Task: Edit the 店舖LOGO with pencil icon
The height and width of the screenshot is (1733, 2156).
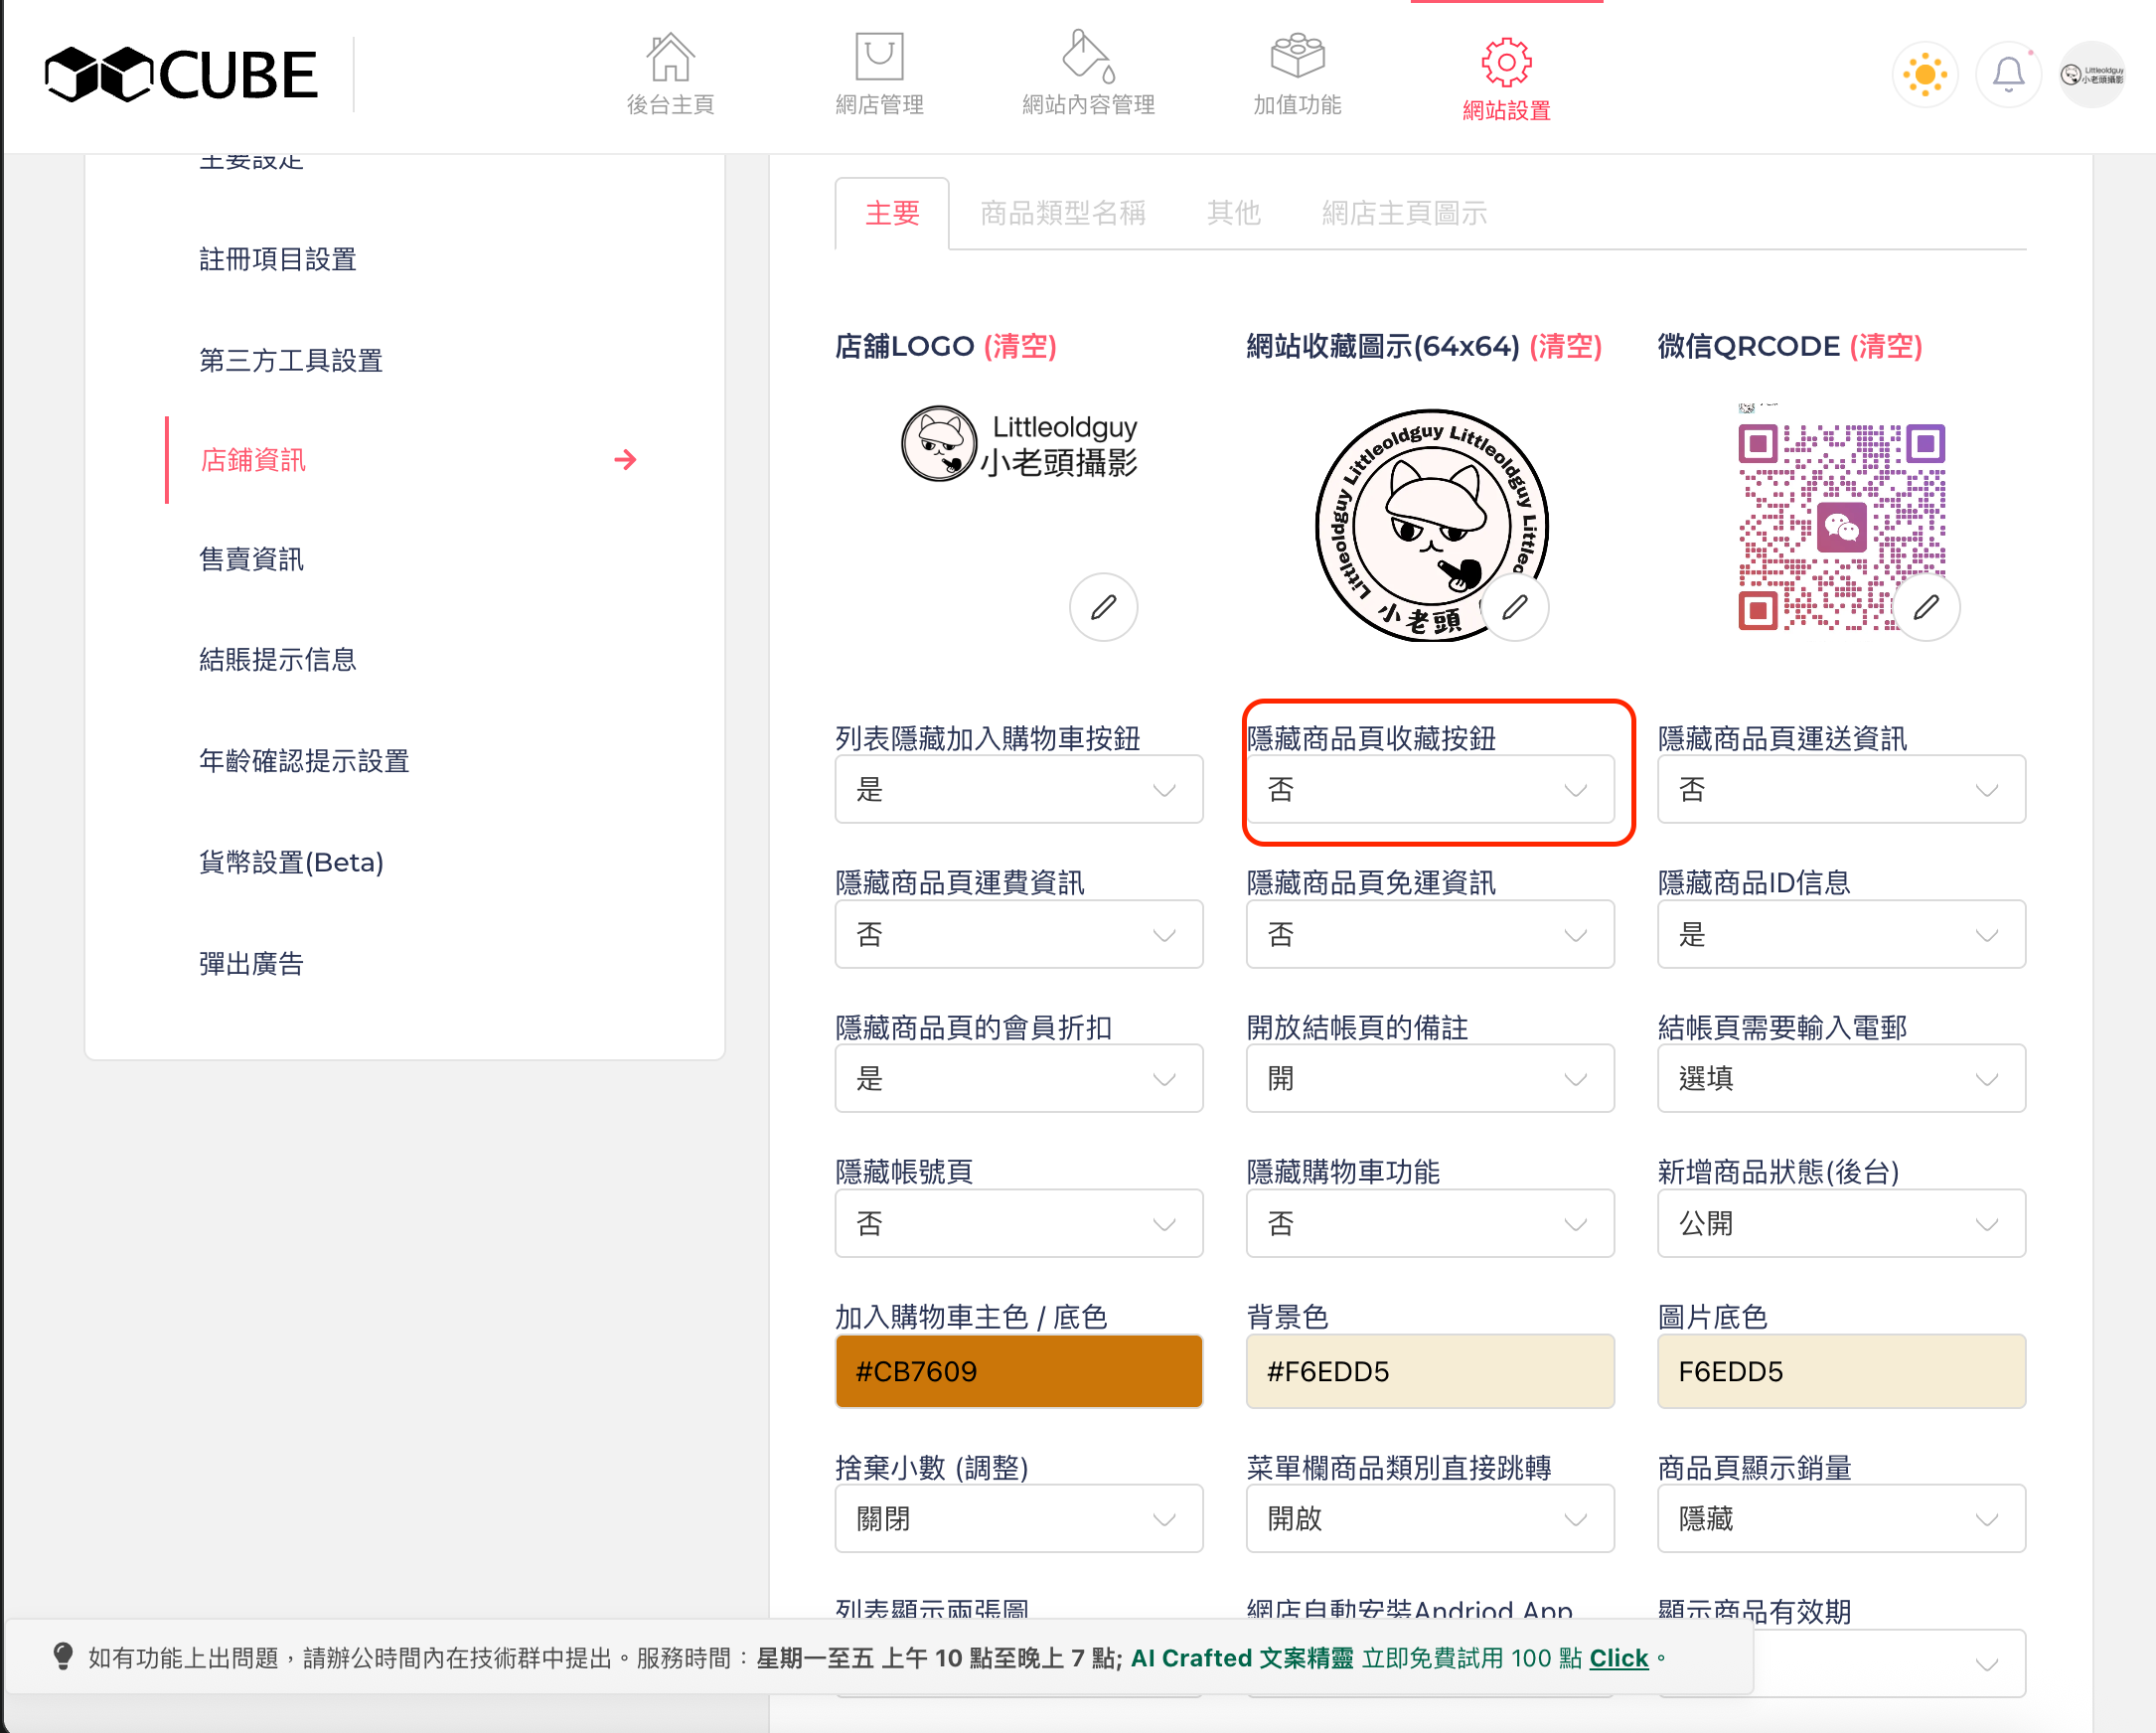Action: (1103, 607)
